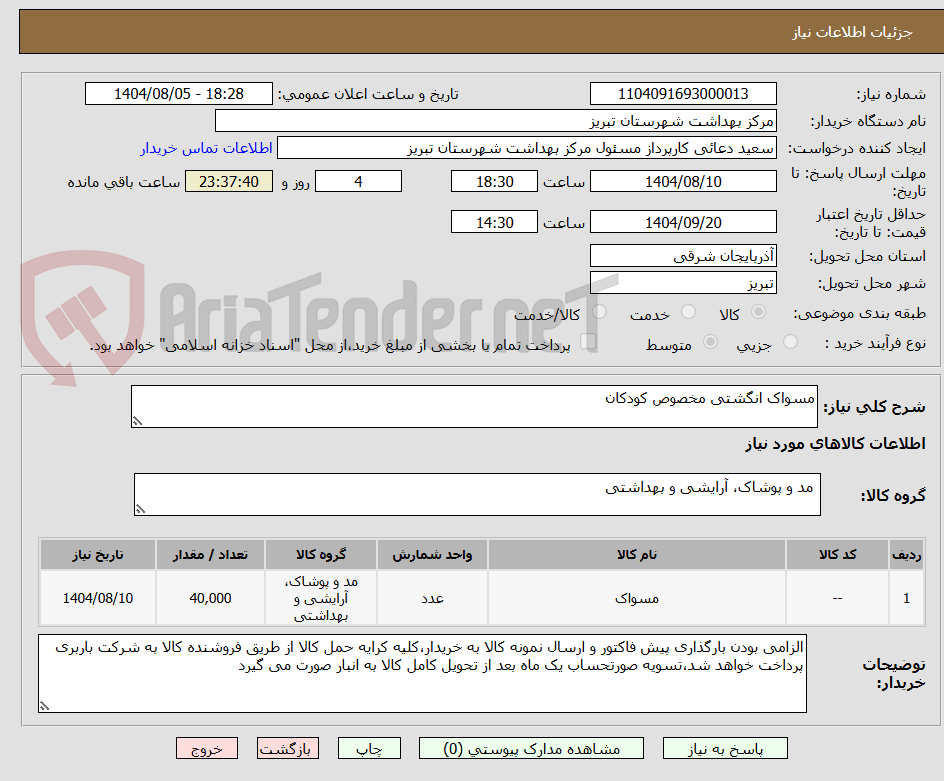Click the استان محل تحویل field

pyautogui.click(x=683, y=256)
